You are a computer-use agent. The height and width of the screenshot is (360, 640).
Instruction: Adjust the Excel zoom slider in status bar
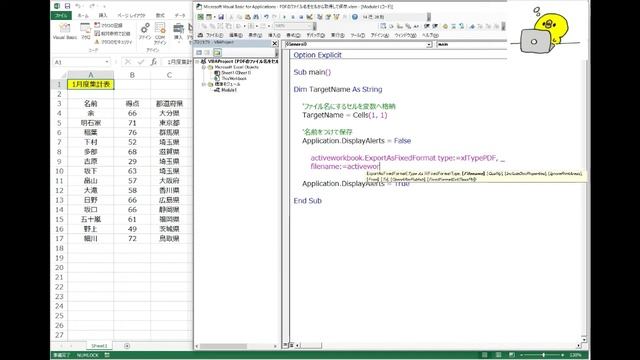tap(543, 355)
